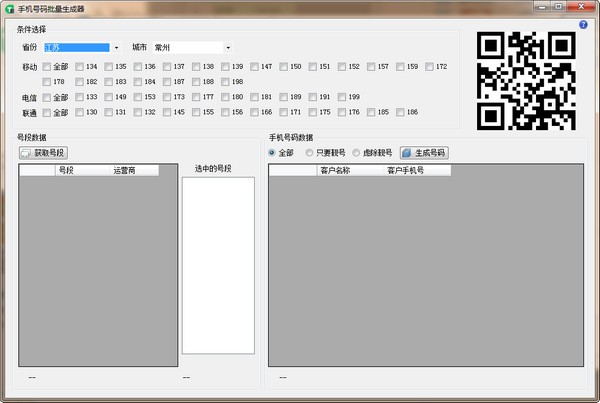Enable the 198 prefix checkbox

225,82
